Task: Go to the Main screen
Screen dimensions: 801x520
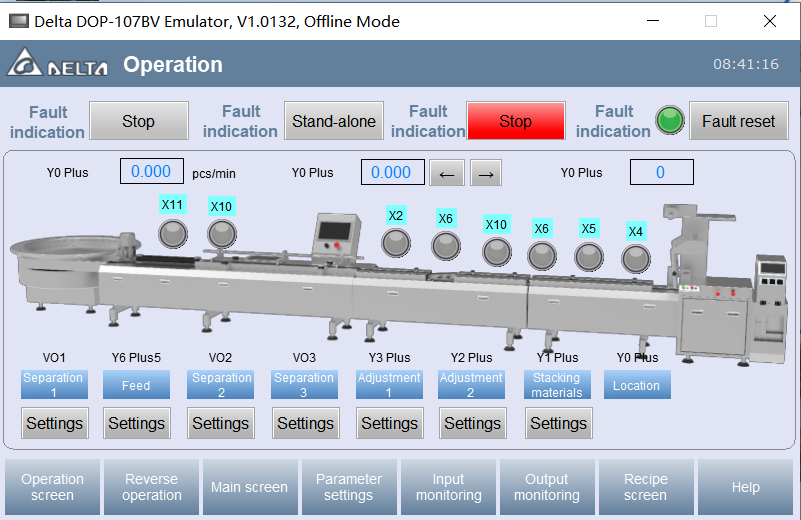Action: click(250, 487)
